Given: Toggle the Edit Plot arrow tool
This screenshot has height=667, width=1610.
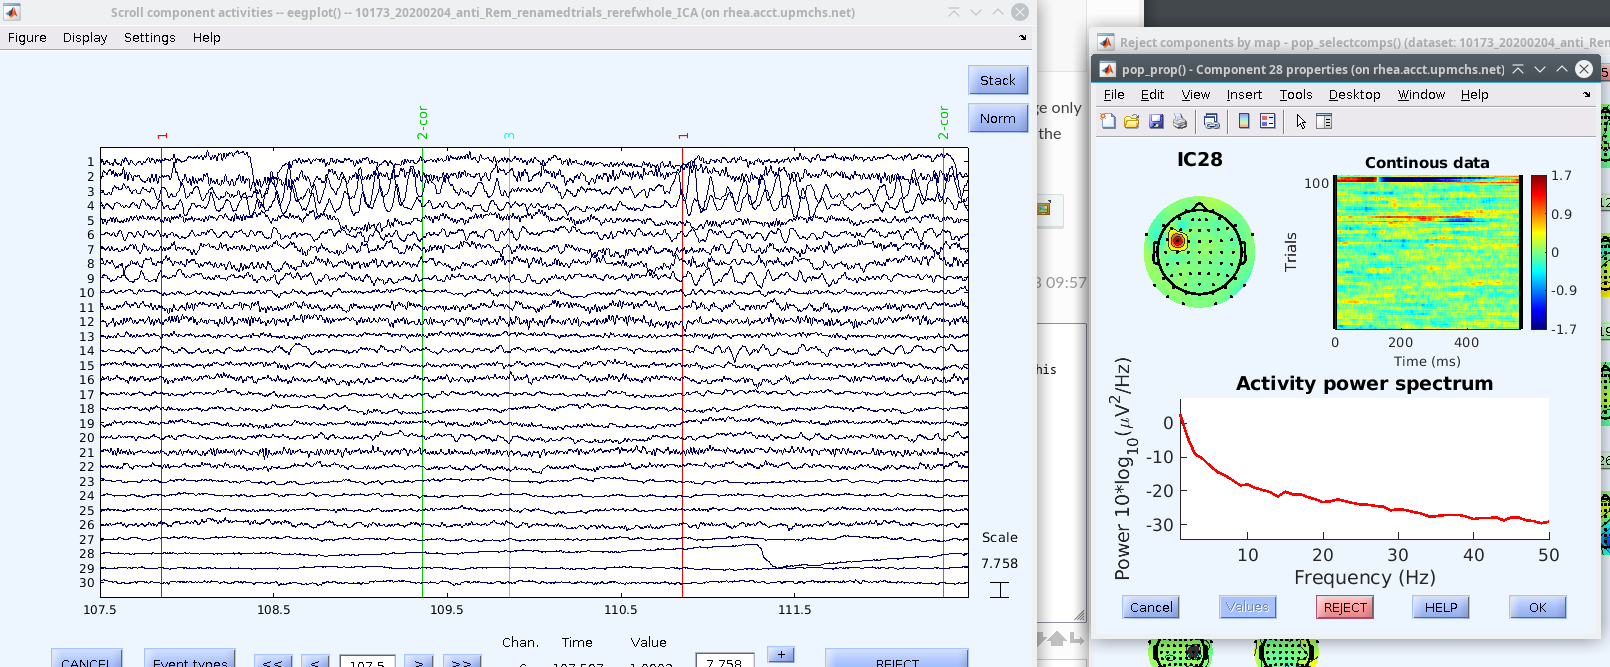Looking at the screenshot, I should [1300, 121].
